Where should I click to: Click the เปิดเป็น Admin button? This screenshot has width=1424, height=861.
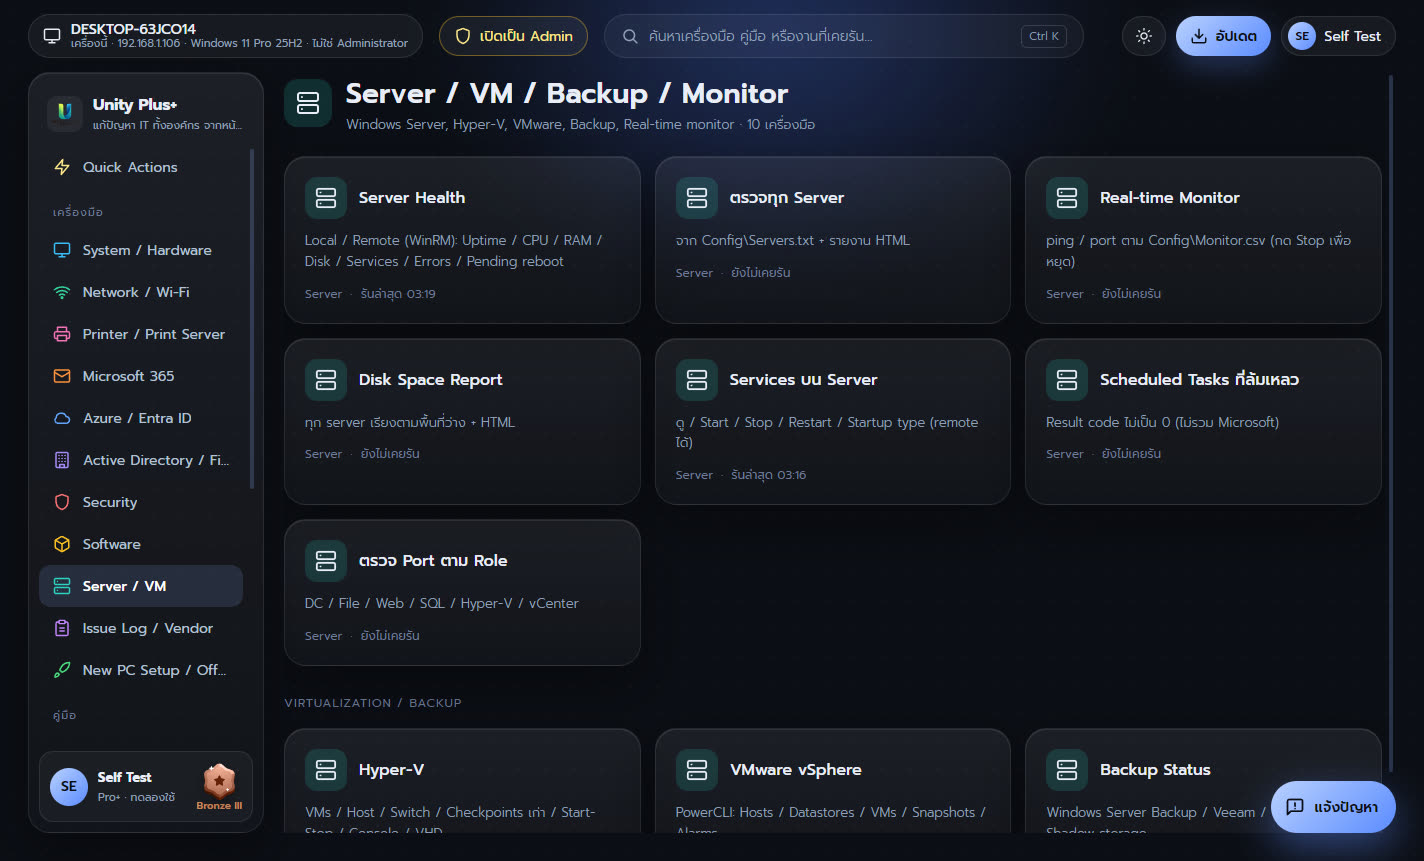click(514, 36)
